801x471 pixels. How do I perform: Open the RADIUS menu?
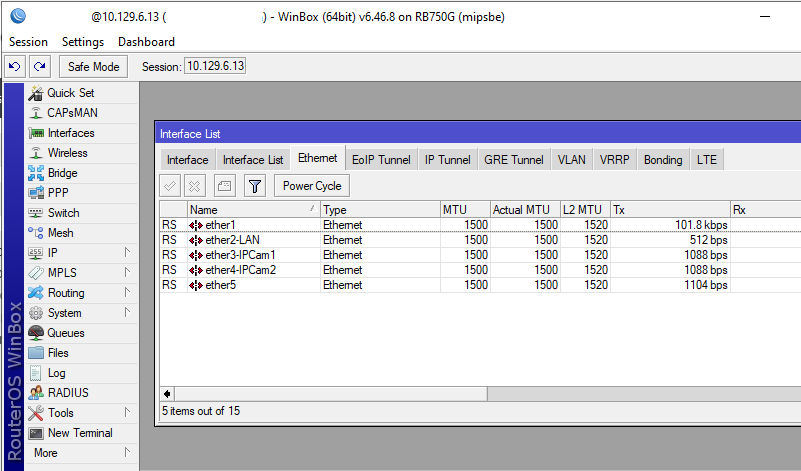tap(82, 393)
